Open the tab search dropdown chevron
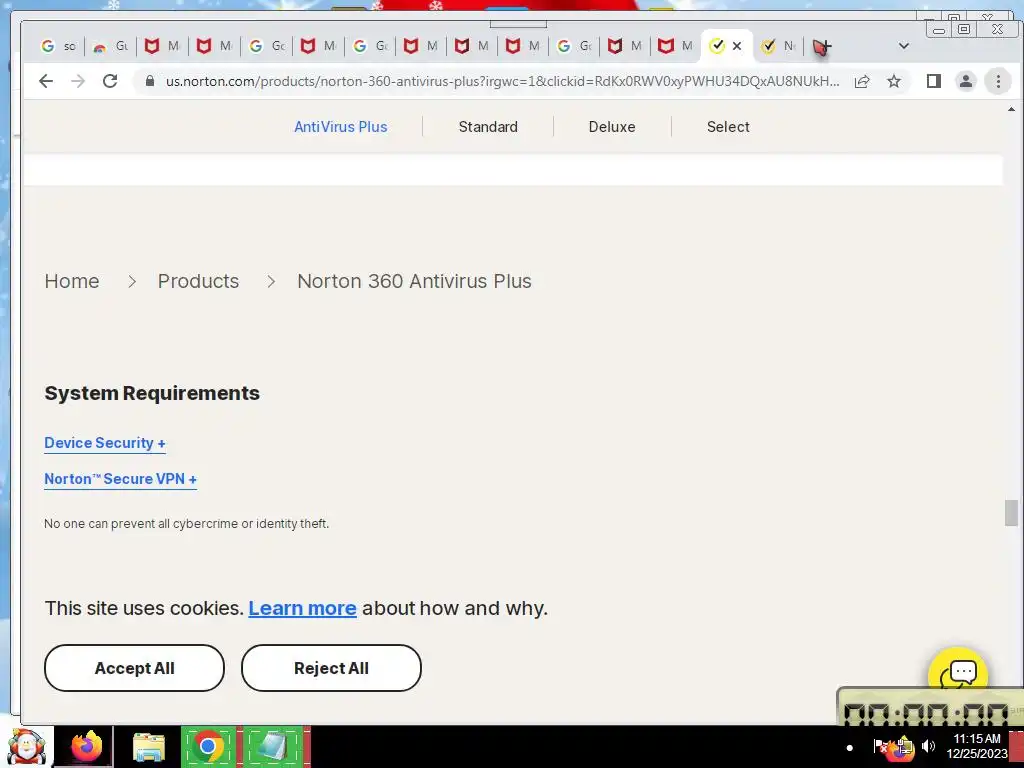This screenshot has width=1024, height=768. [904, 46]
